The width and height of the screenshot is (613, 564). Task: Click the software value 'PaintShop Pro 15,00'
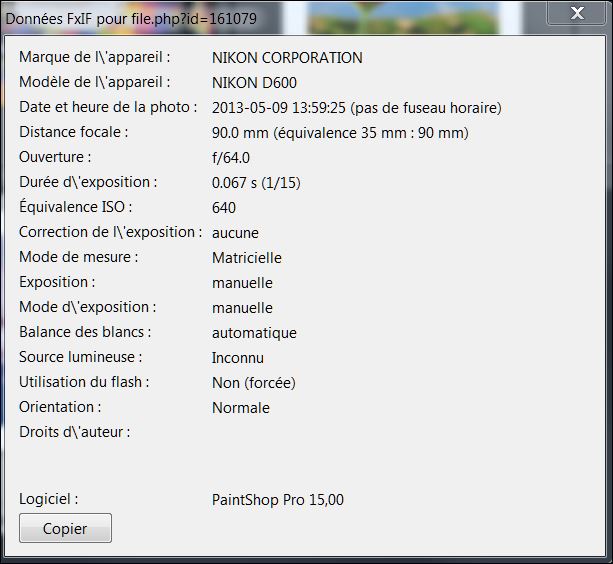[278, 500]
